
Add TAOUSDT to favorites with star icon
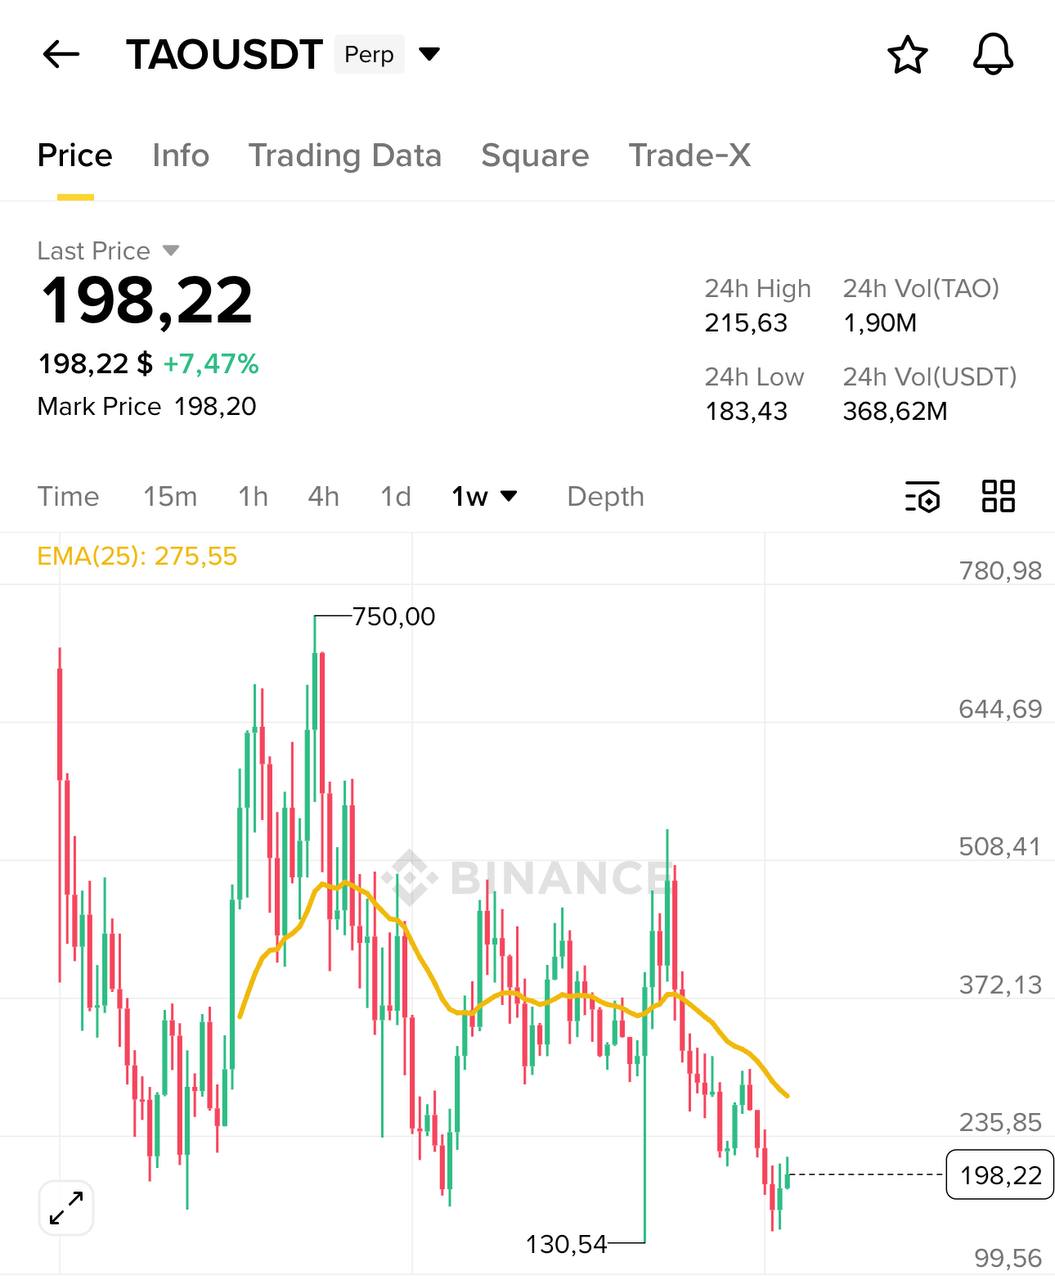907,55
